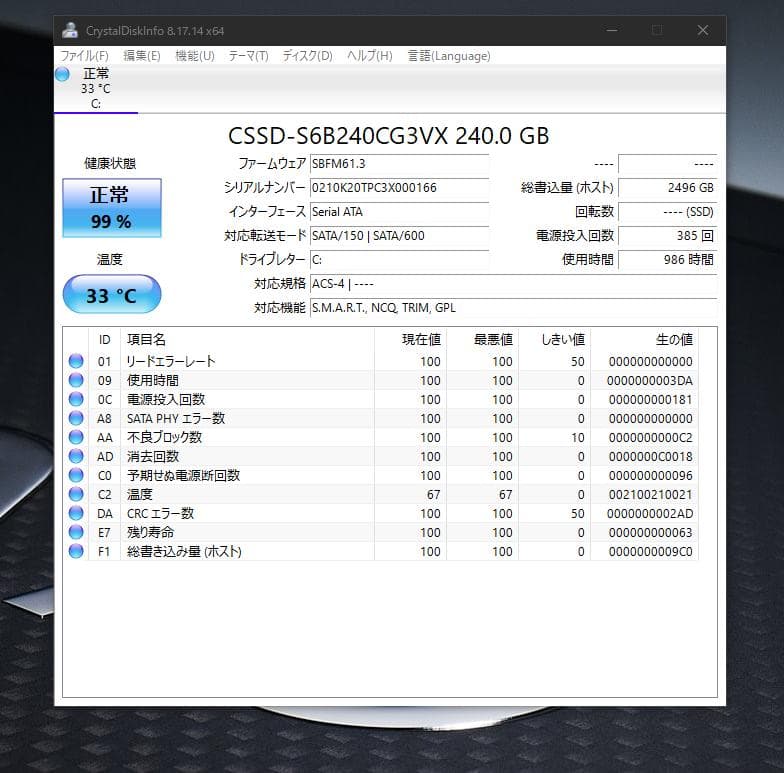The width and height of the screenshot is (784, 773).
Task: Click the status orb for ID A8
Action: point(76,418)
